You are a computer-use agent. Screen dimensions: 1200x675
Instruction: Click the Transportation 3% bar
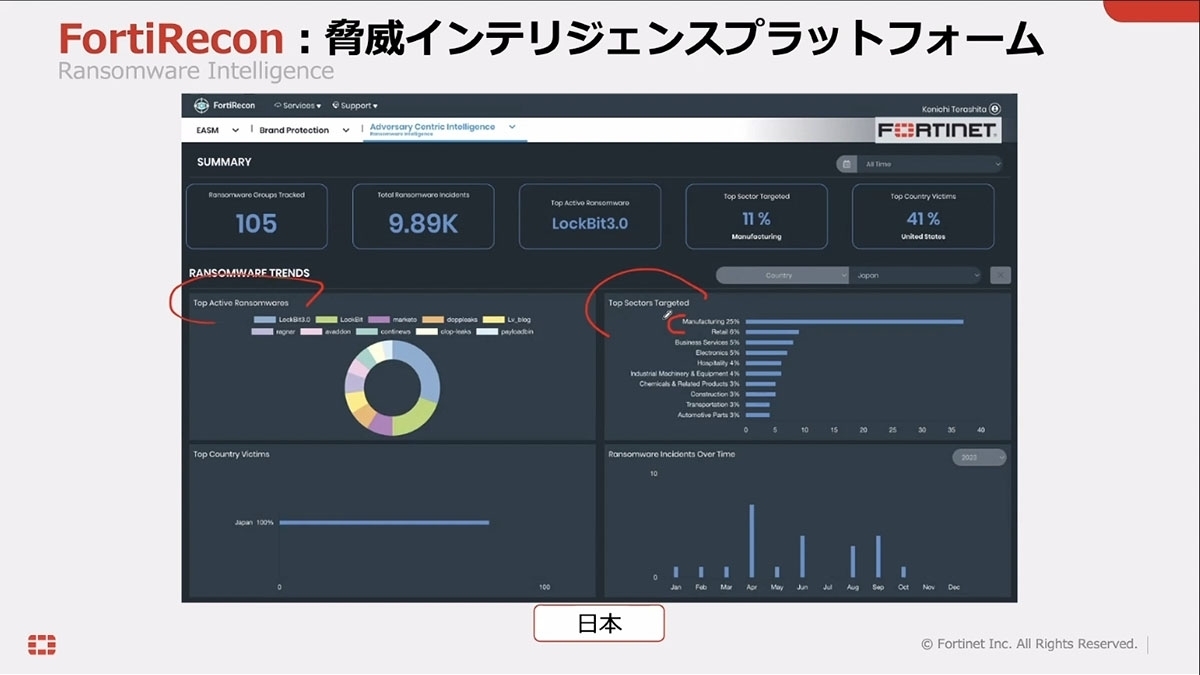click(758, 404)
